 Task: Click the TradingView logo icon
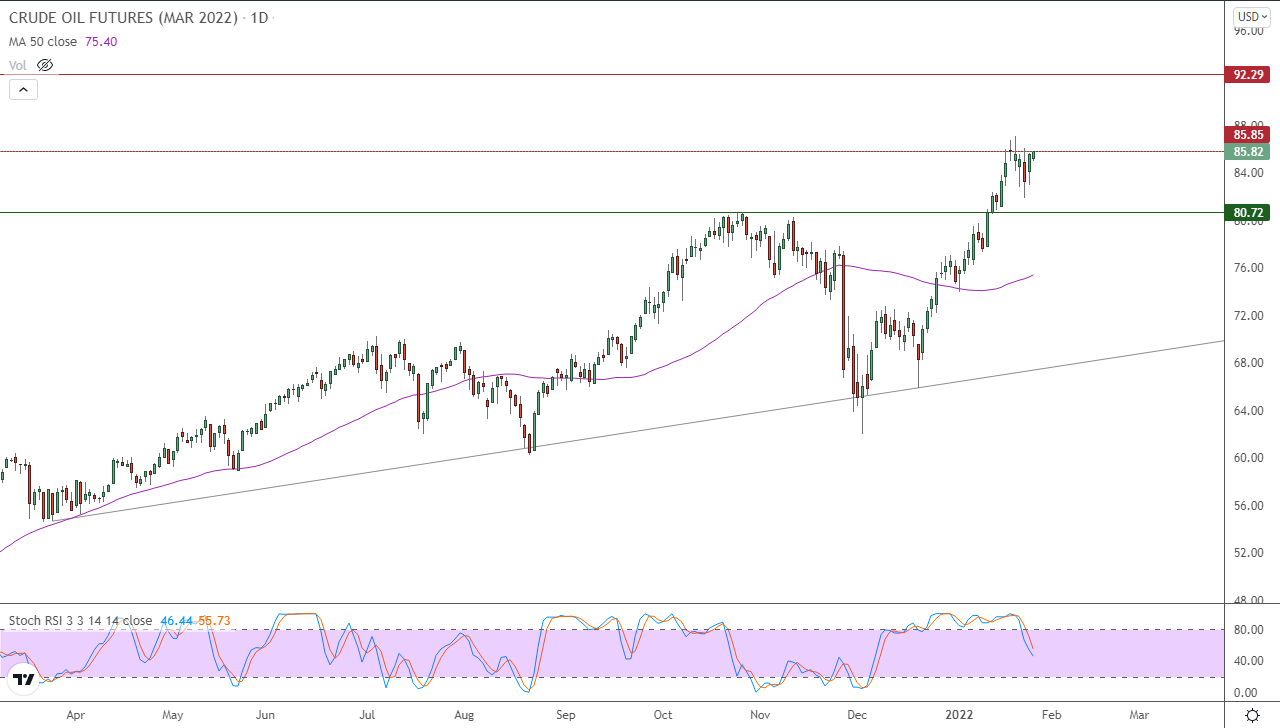click(x=24, y=680)
